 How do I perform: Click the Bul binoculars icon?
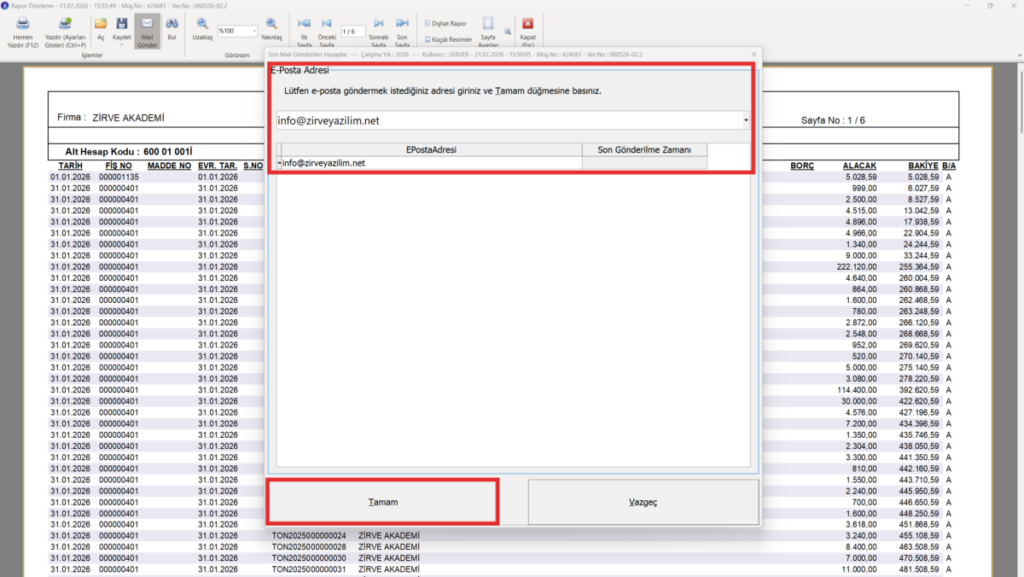(172, 24)
